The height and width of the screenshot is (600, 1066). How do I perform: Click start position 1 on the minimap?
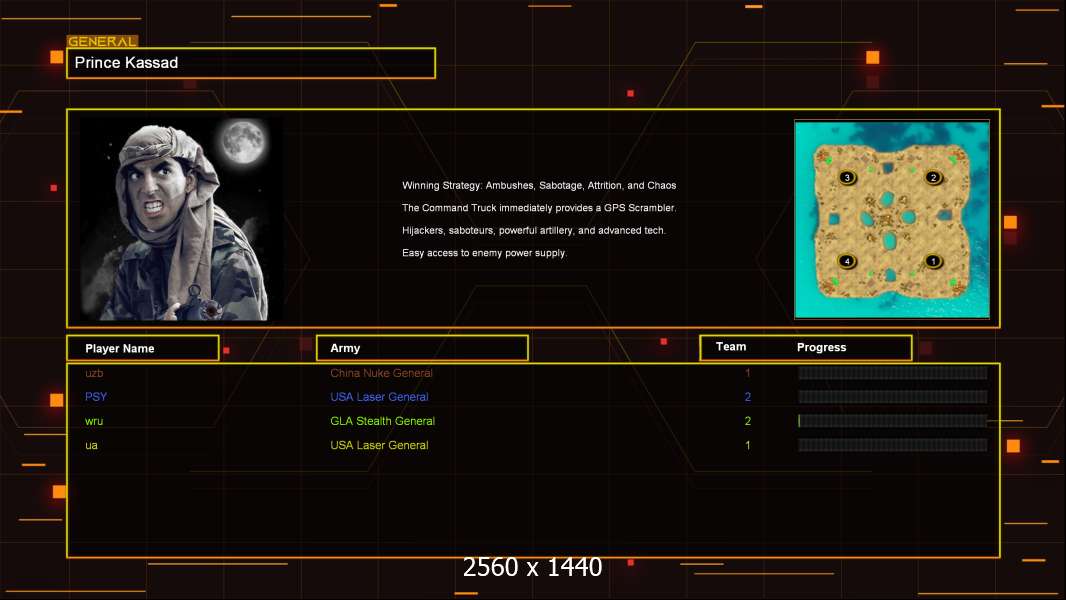tap(933, 261)
